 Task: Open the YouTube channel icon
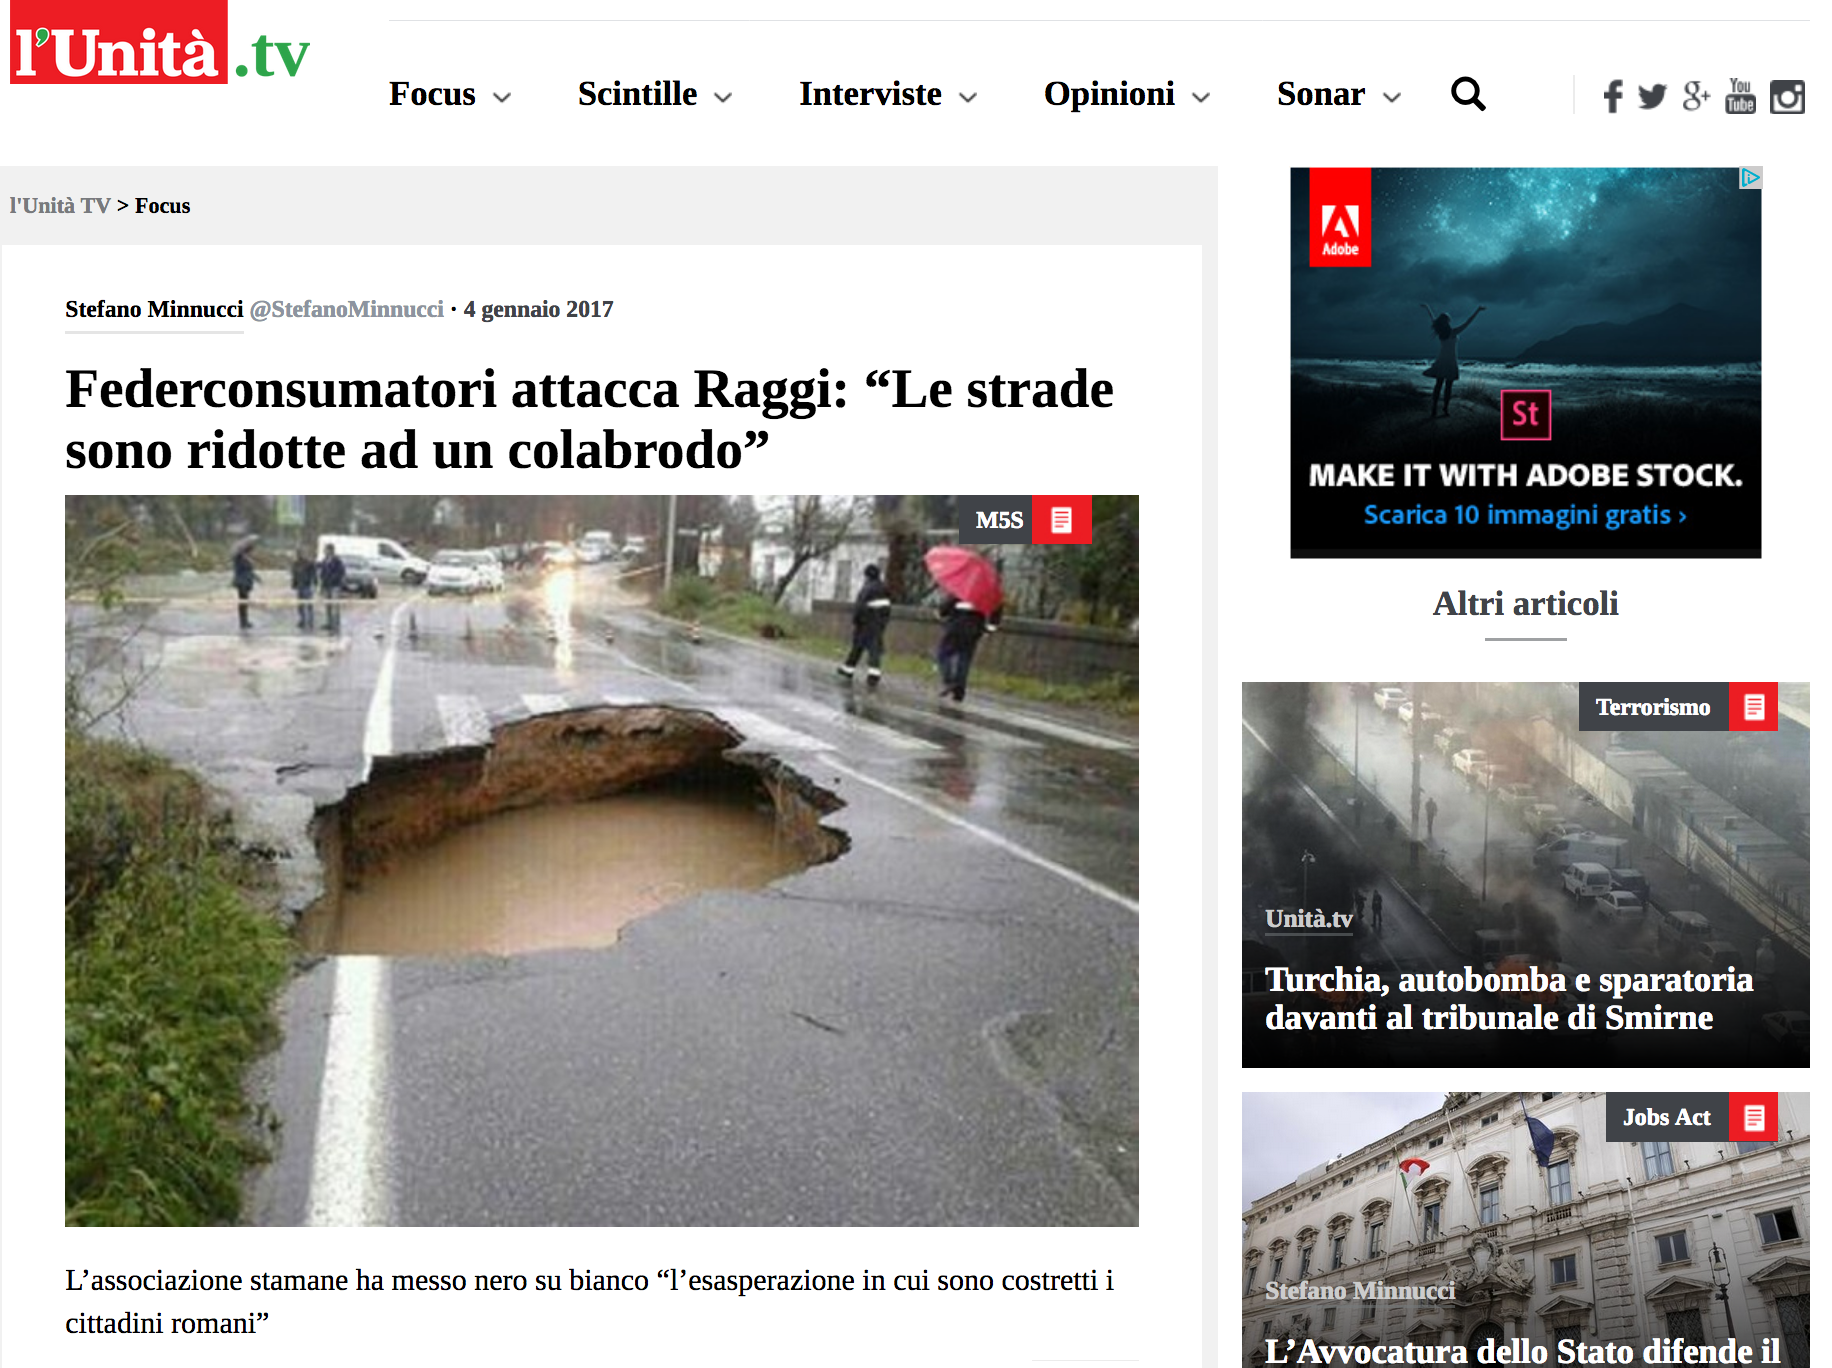click(1740, 96)
